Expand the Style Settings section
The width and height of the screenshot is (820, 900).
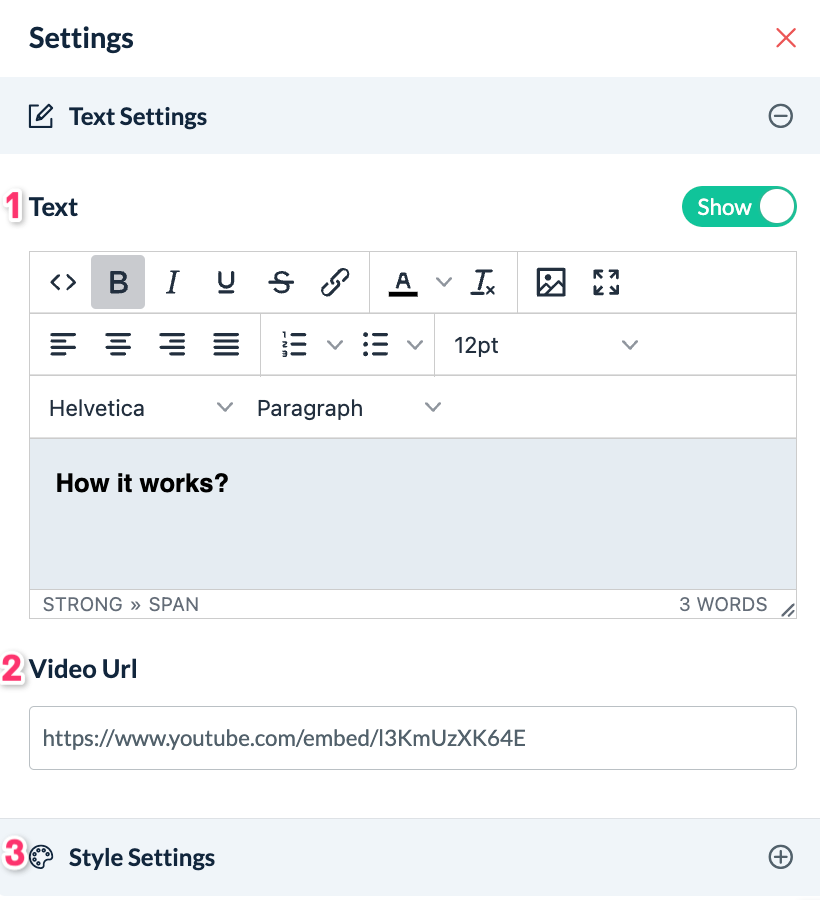(x=780, y=857)
